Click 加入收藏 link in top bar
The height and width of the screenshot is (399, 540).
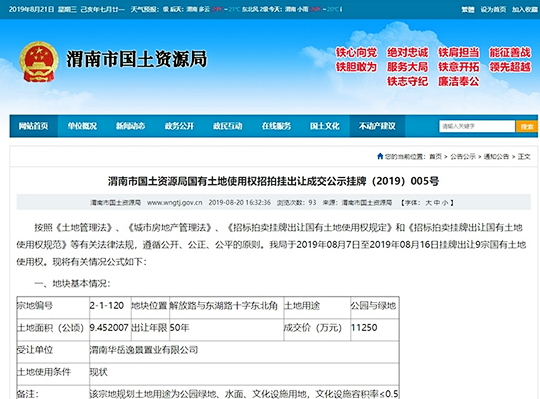[525, 10]
